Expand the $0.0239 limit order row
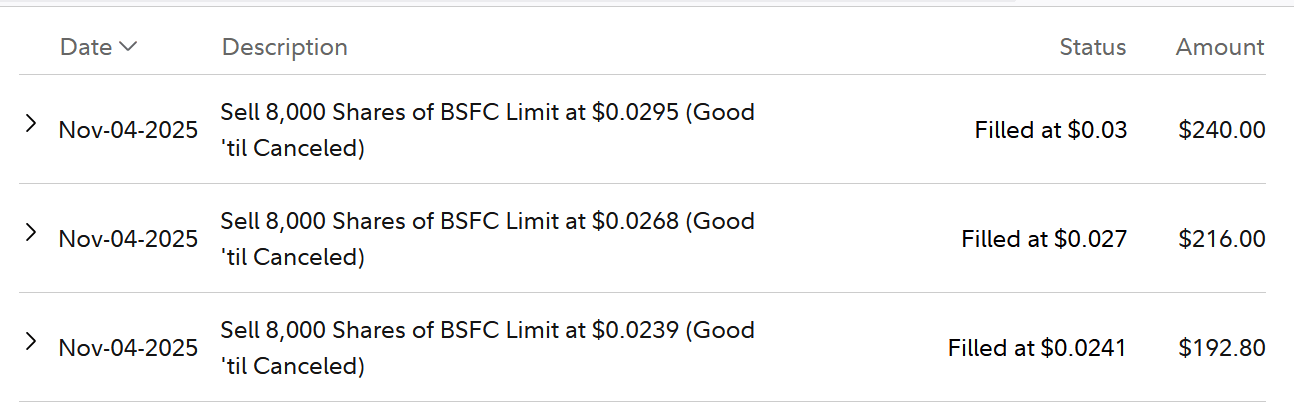The width and height of the screenshot is (1294, 414). pos(31,341)
